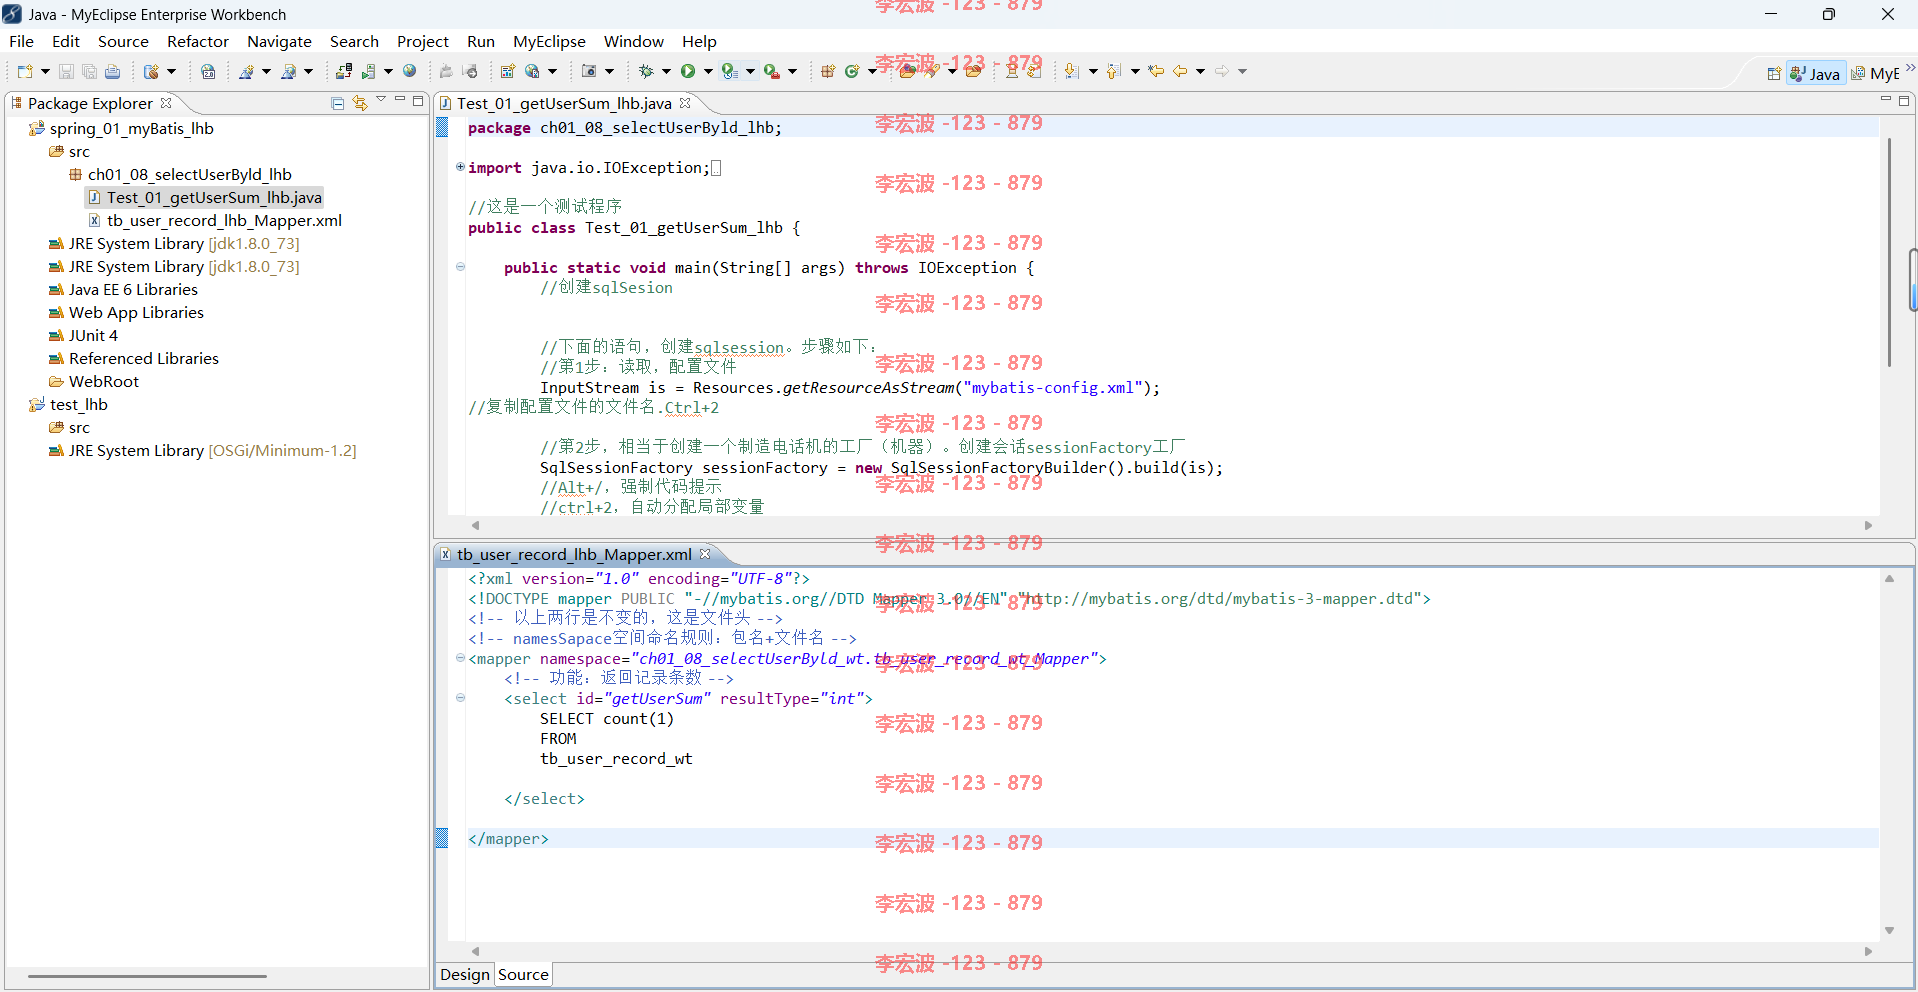Click the Last Edit Location icon

click(1156, 71)
